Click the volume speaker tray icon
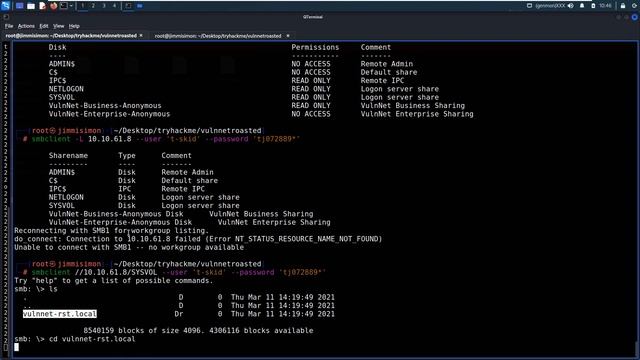Viewport: 640px width, 360px height. click(571, 6)
